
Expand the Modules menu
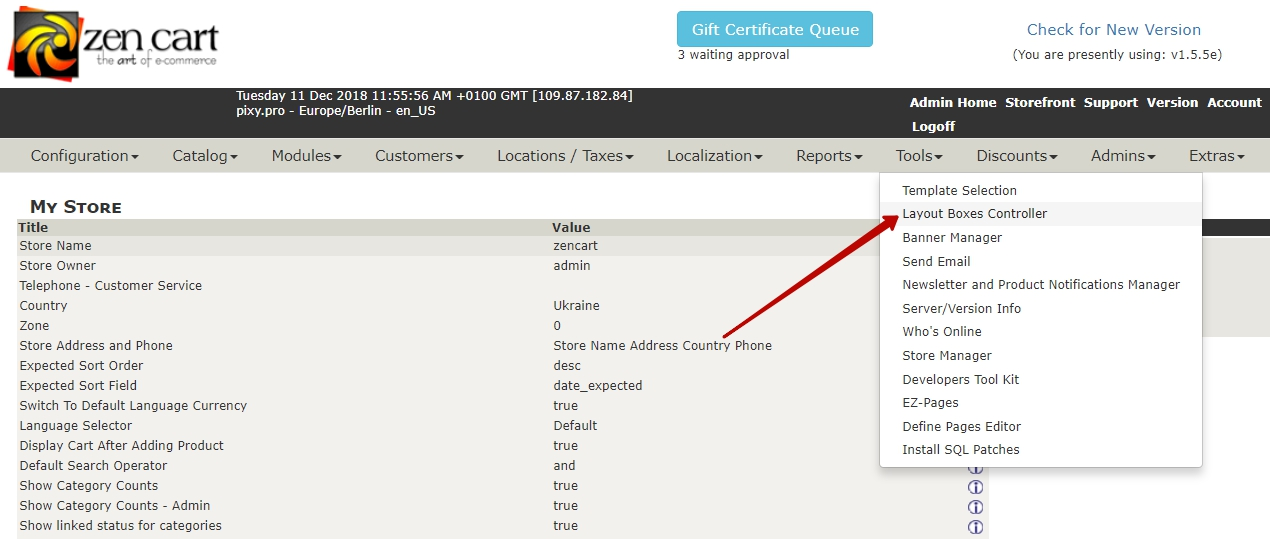coord(306,156)
